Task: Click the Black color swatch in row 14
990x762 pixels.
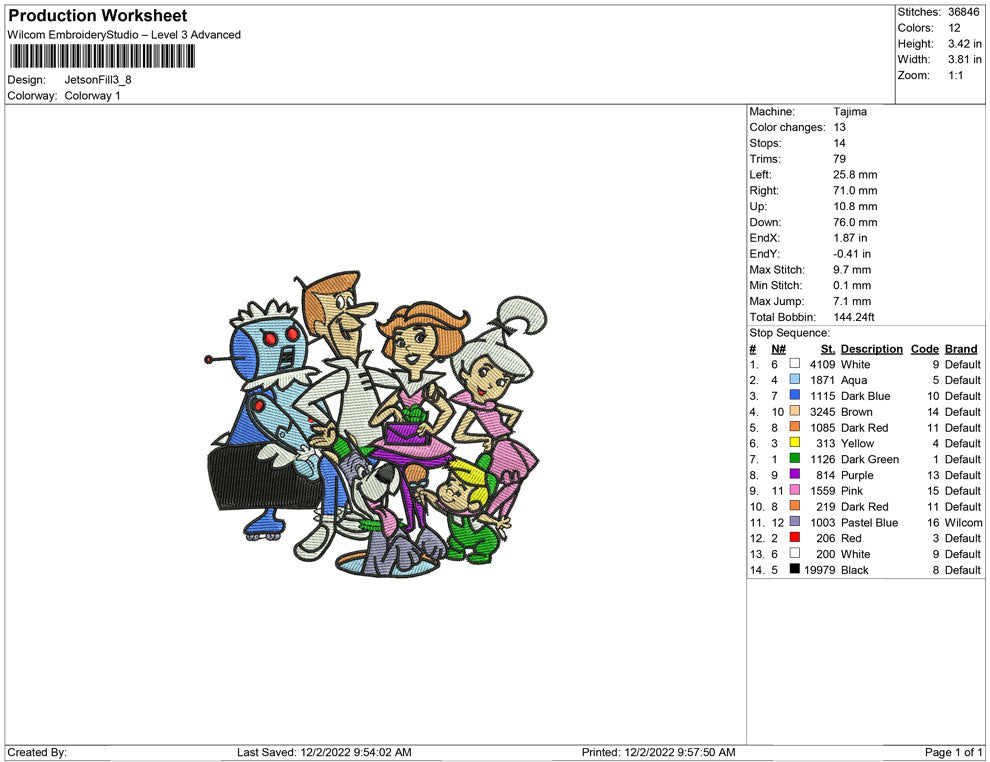Action: [794, 569]
